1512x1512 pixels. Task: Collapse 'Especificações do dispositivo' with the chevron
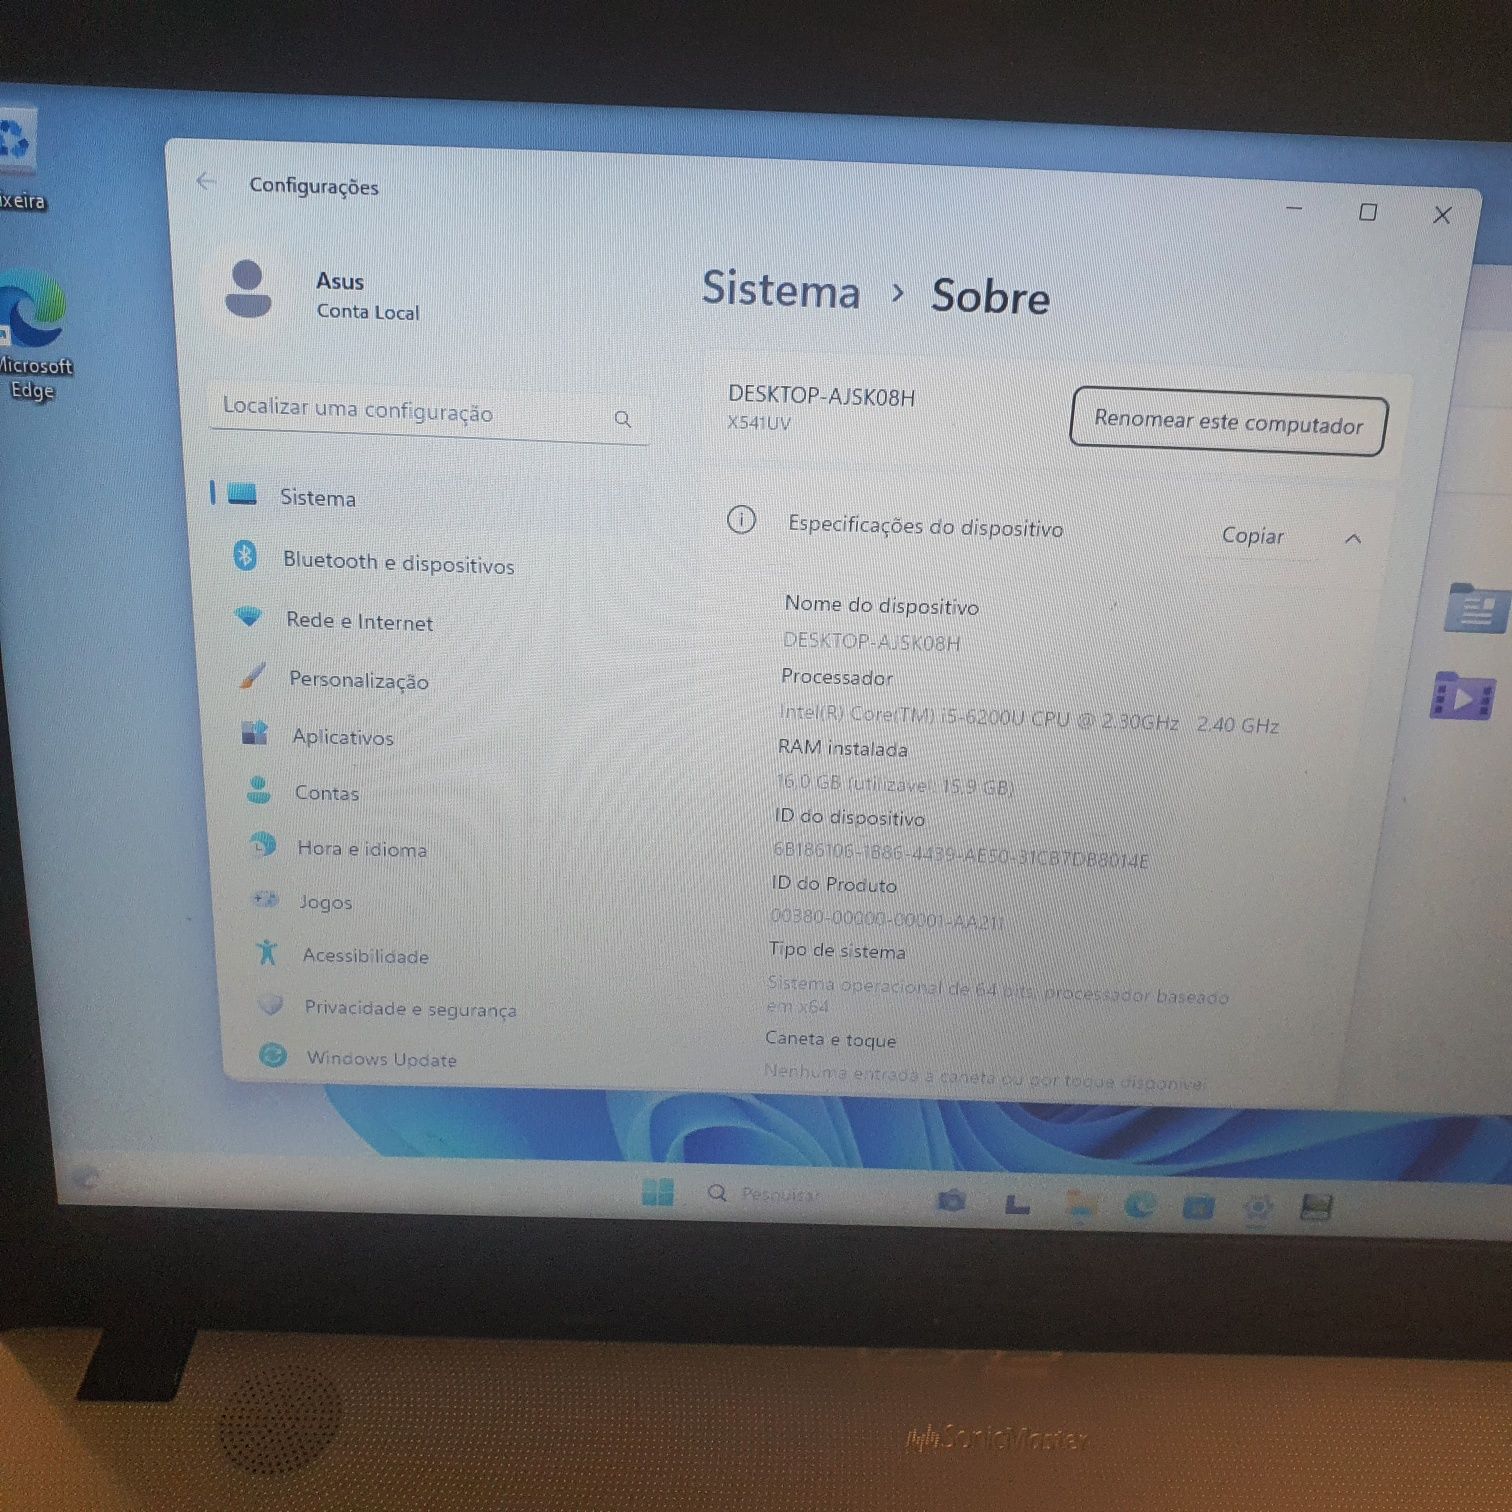(1353, 539)
